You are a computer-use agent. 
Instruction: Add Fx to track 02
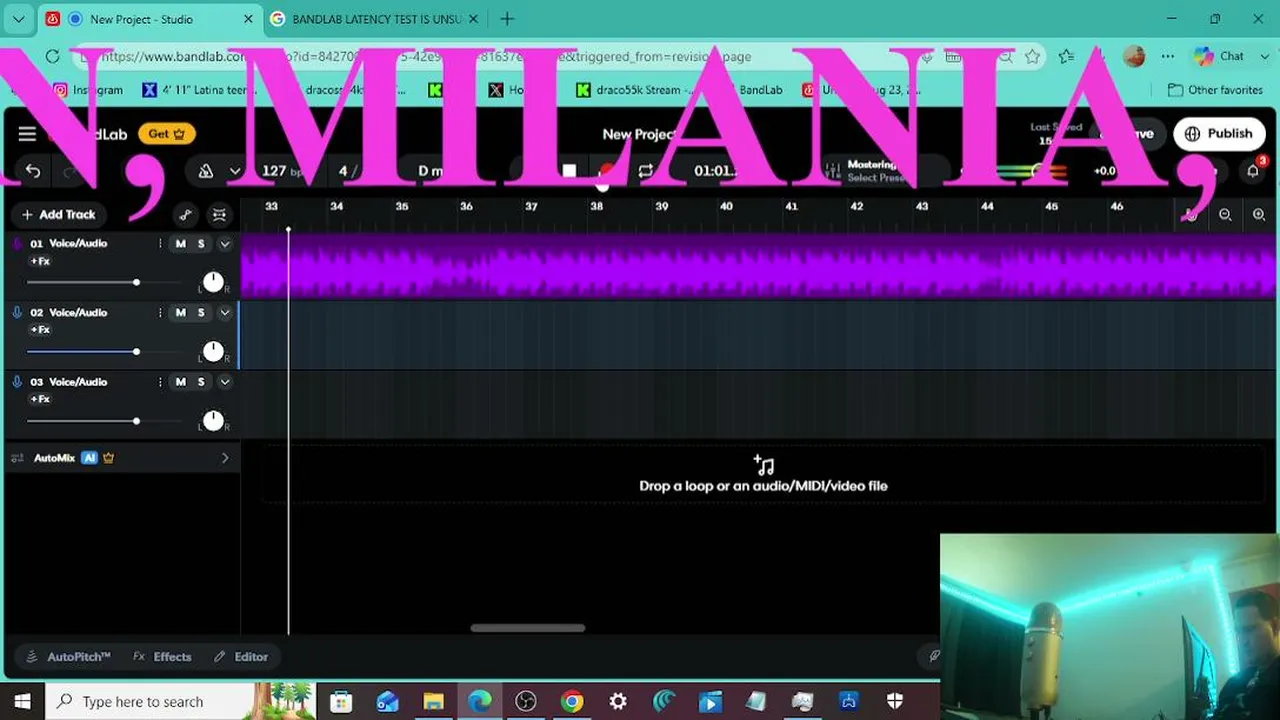40,330
